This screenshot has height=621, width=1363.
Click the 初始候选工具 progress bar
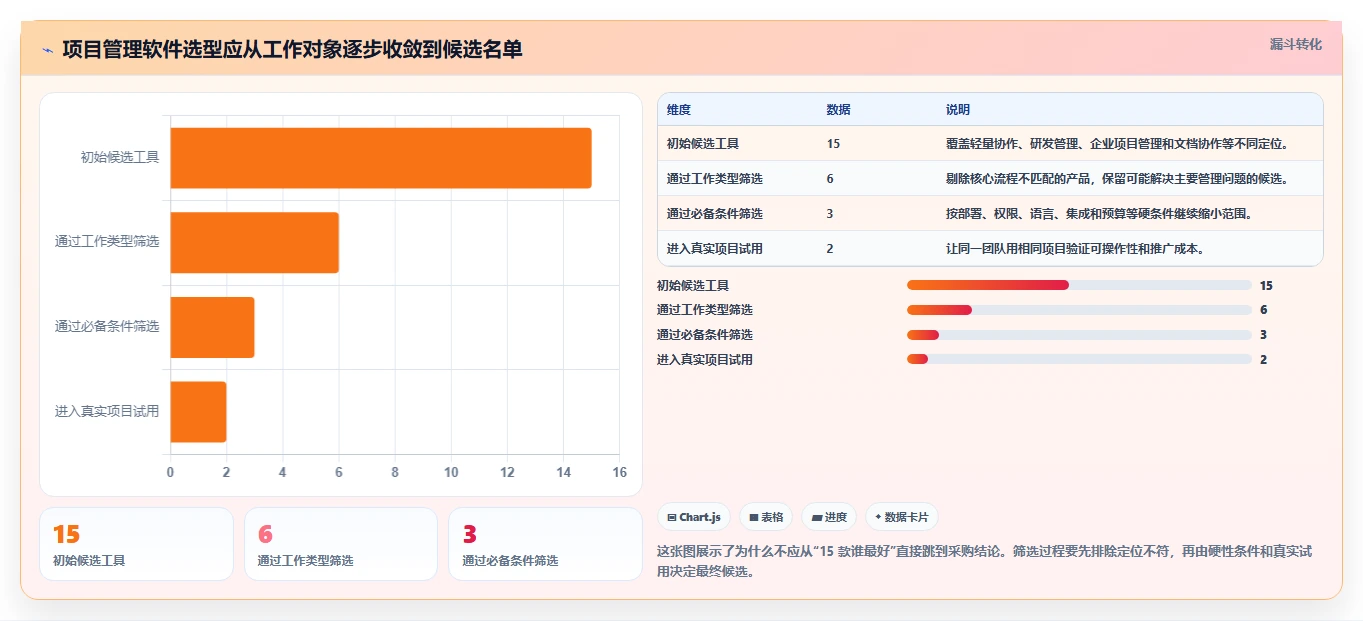coord(1079,285)
